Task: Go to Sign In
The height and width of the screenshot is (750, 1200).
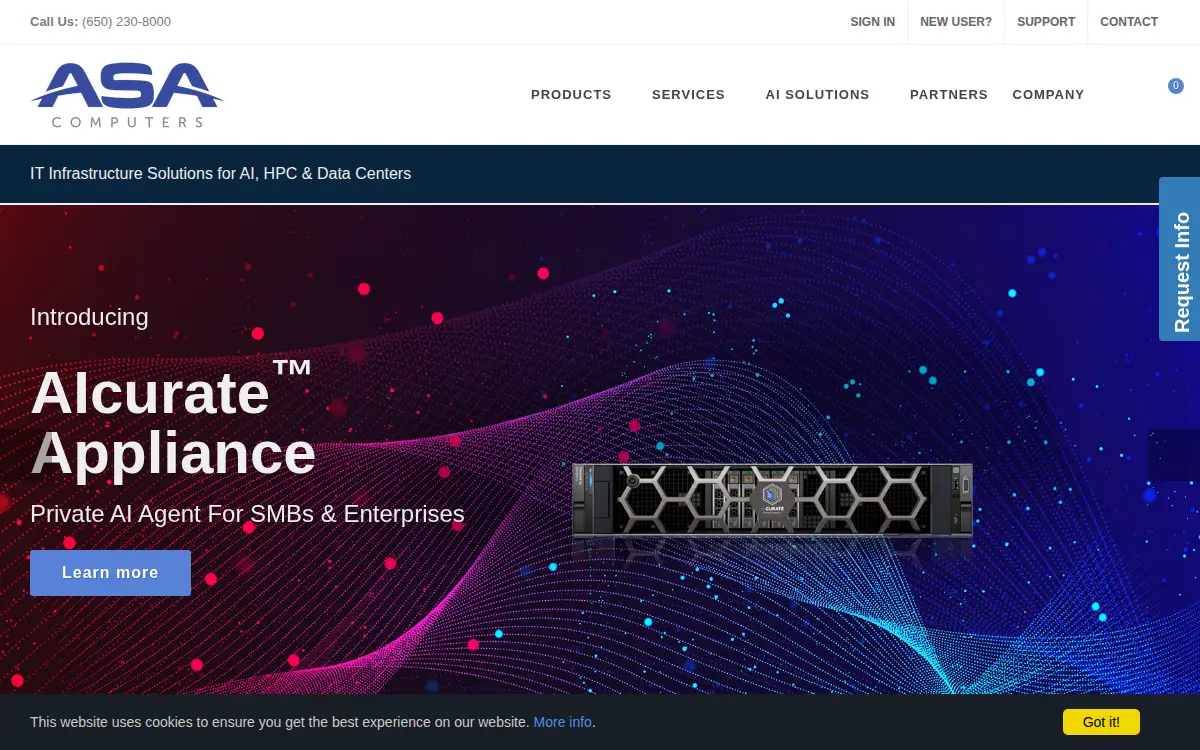Action: pyautogui.click(x=872, y=22)
